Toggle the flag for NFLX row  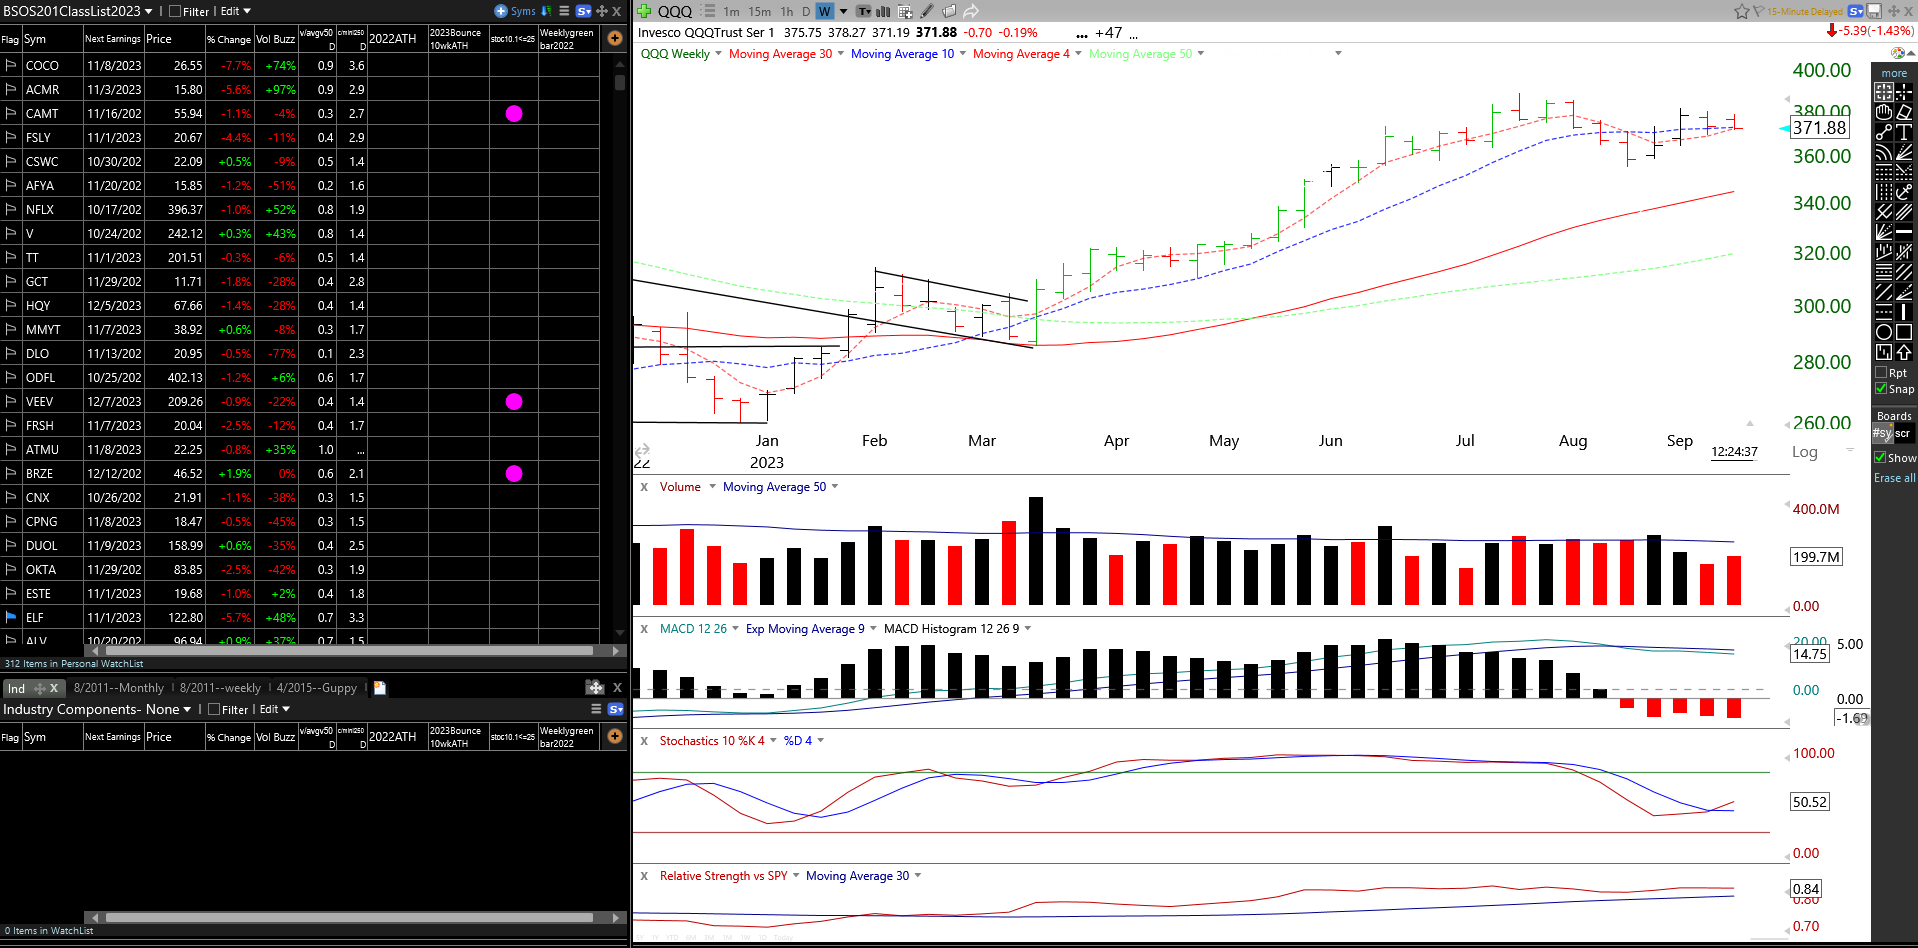tap(11, 209)
